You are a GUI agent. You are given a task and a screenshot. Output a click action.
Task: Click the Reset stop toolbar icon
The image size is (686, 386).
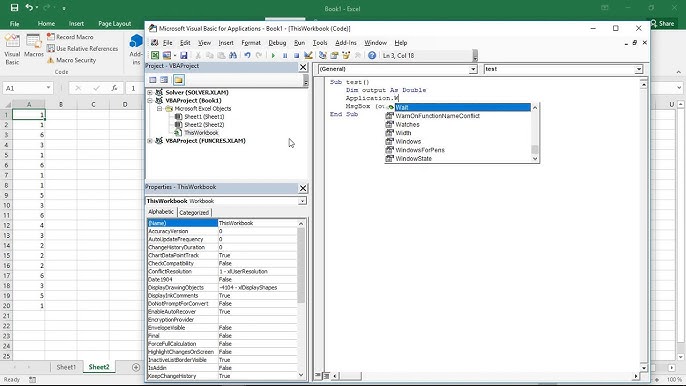pos(296,56)
